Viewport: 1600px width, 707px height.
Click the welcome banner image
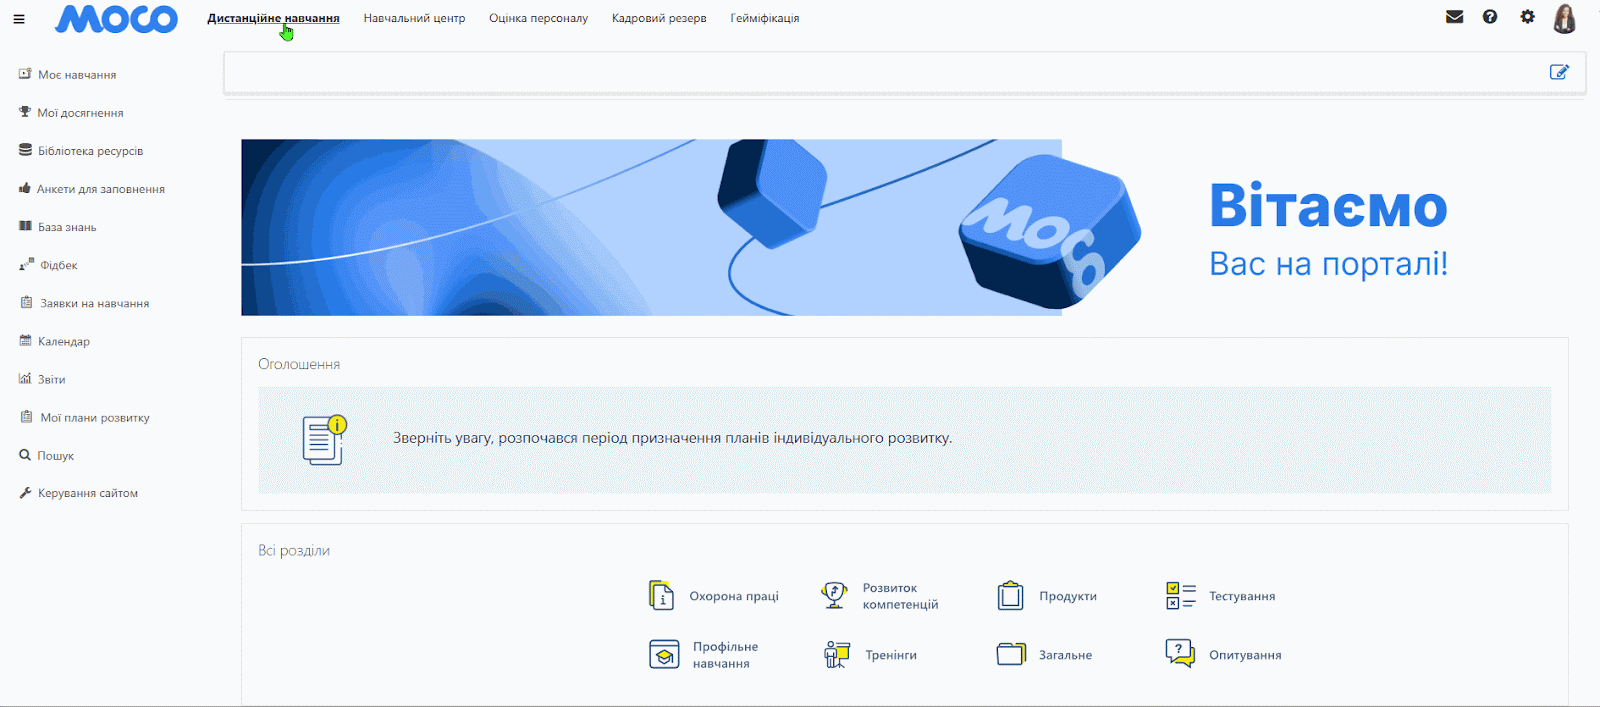[x=904, y=227]
